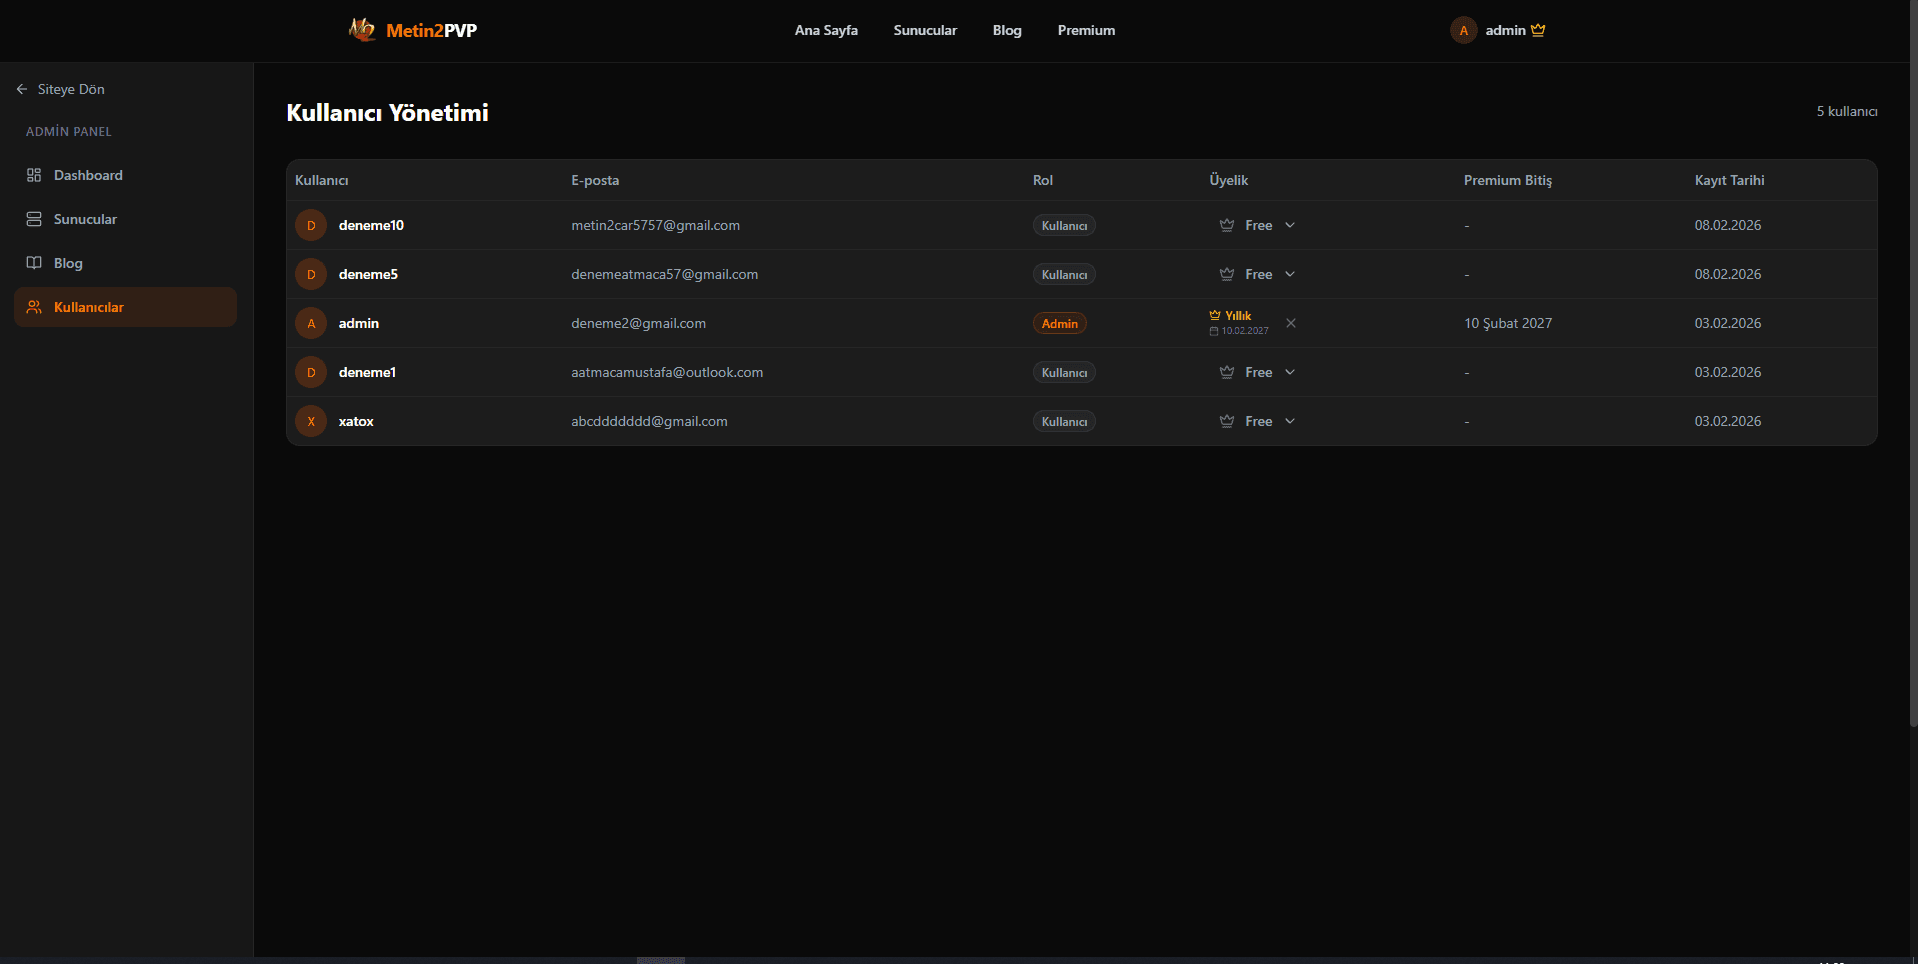The height and width of the screenshot is (964, 1918).
Task: Remove admin's Yıllık premium with X icon
Action: coord(1291,323)
